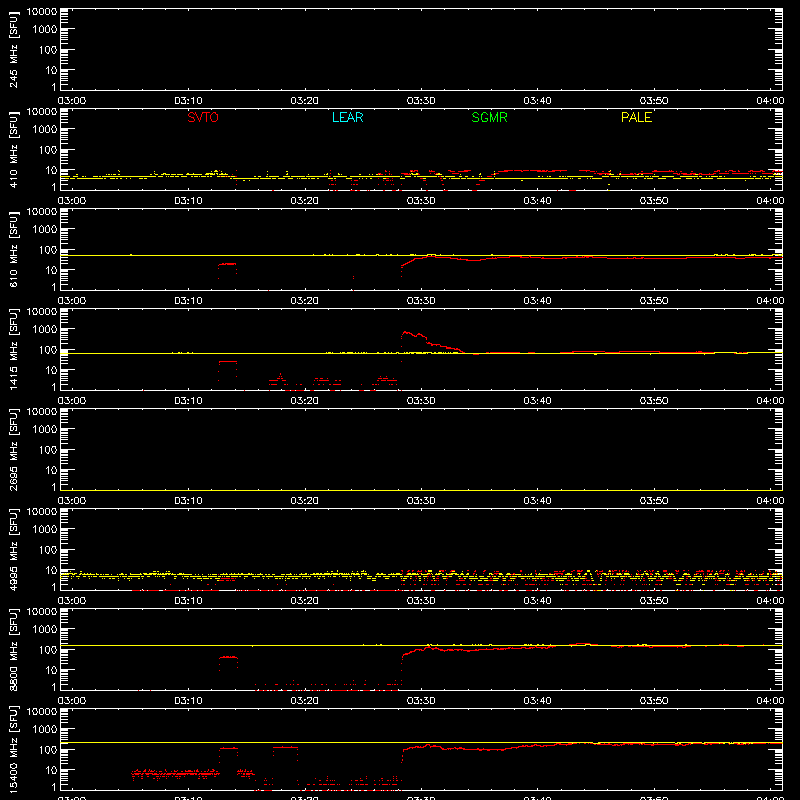Click the 10 tick value on 4995 MHz axis
Screen dimensions: 800x800
pos(51,570)
